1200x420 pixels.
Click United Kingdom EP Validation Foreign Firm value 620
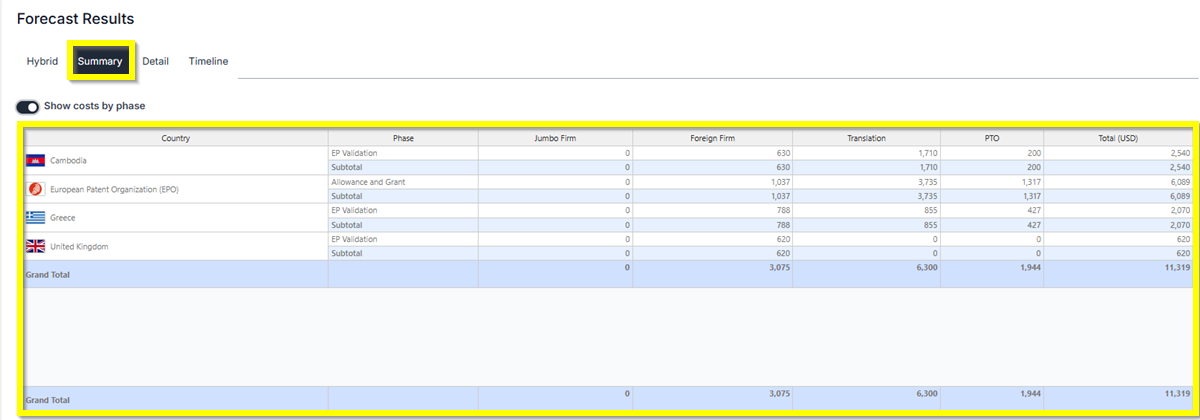783,239
